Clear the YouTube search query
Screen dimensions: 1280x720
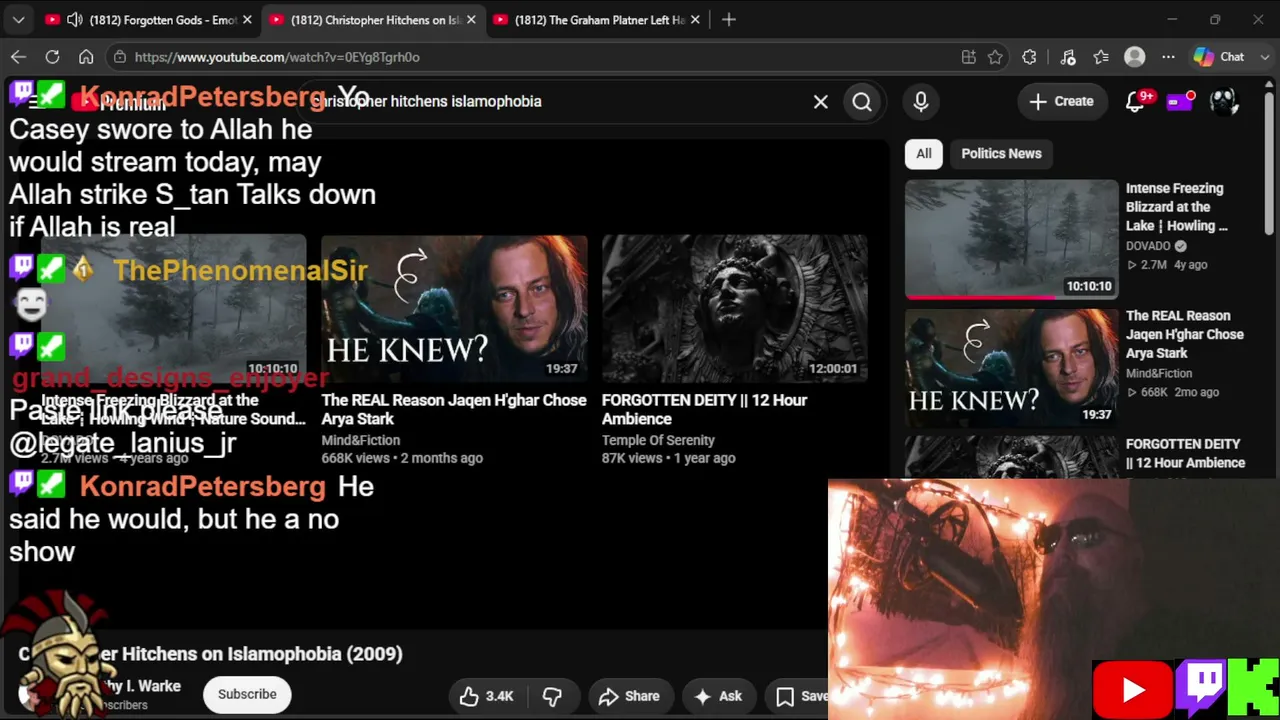click(821, 101)
